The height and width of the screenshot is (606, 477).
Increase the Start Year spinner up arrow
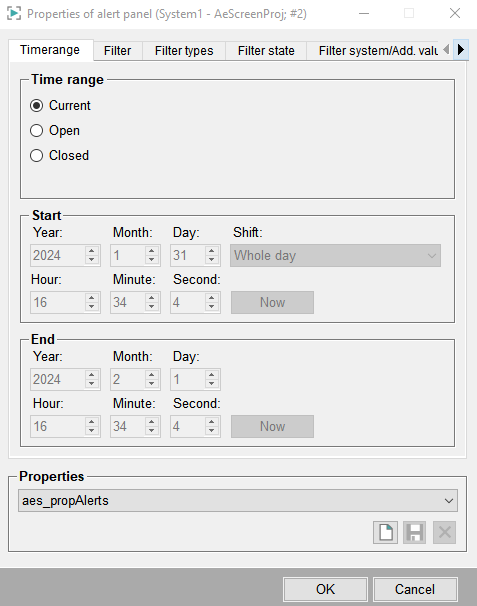point(92,250)
